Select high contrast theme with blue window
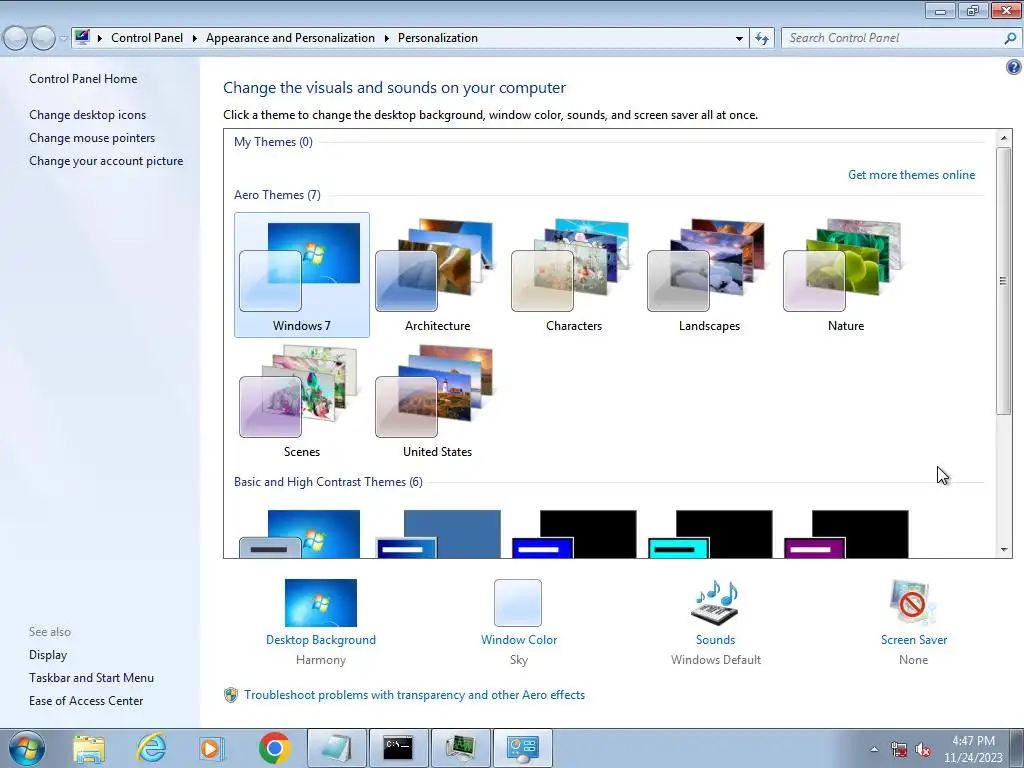The height and width of the screenshot is (768, 1024). pos(575,534)
